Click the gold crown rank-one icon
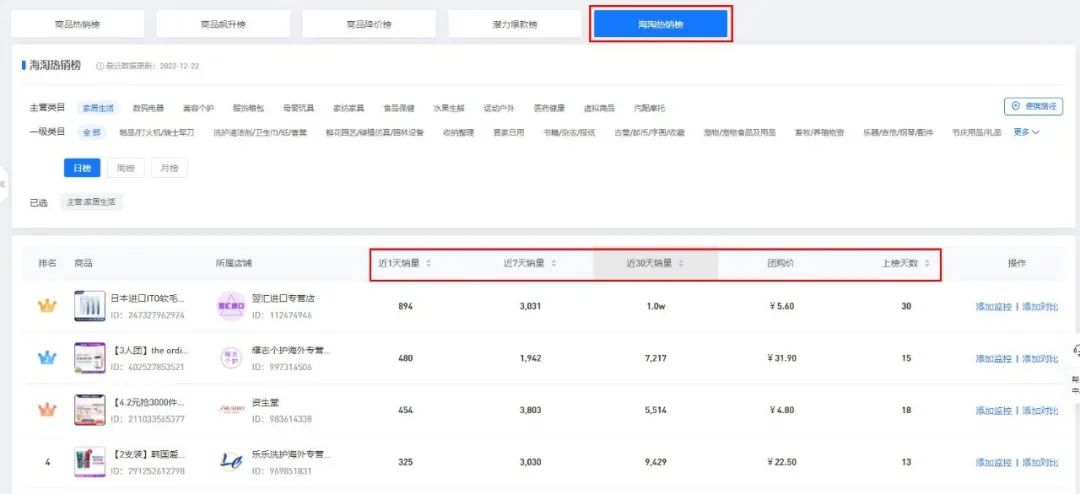 pyautogui.click(x=47, y=306)
